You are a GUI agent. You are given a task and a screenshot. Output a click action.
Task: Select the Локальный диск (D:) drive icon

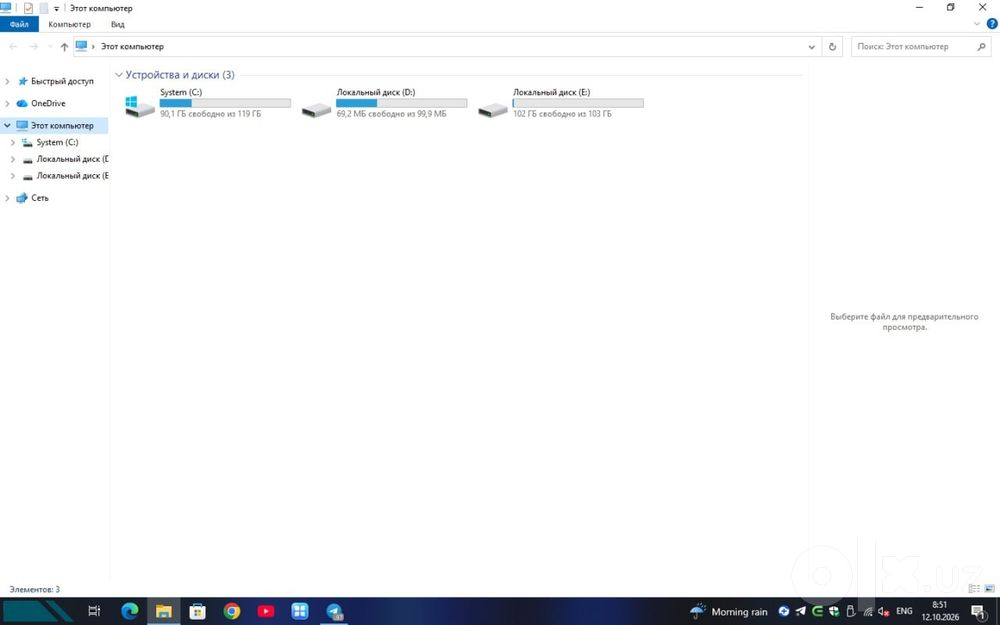pos(317,110)
